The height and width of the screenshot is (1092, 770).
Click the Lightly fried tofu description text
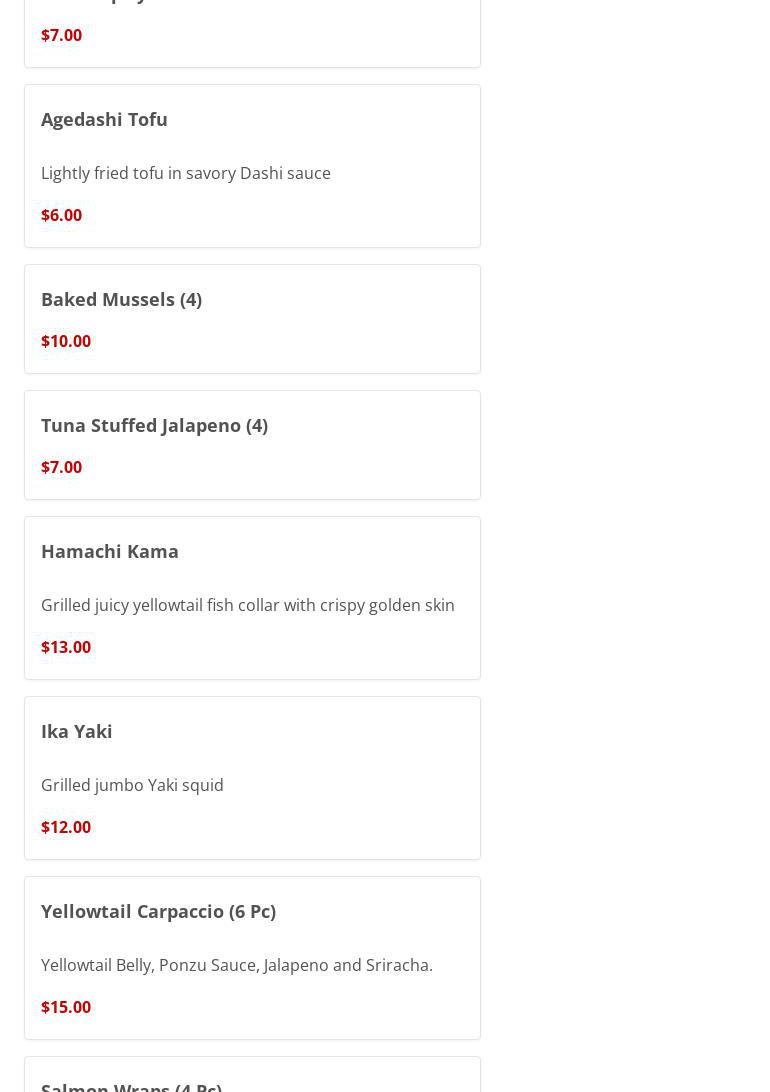click(186, 173)
